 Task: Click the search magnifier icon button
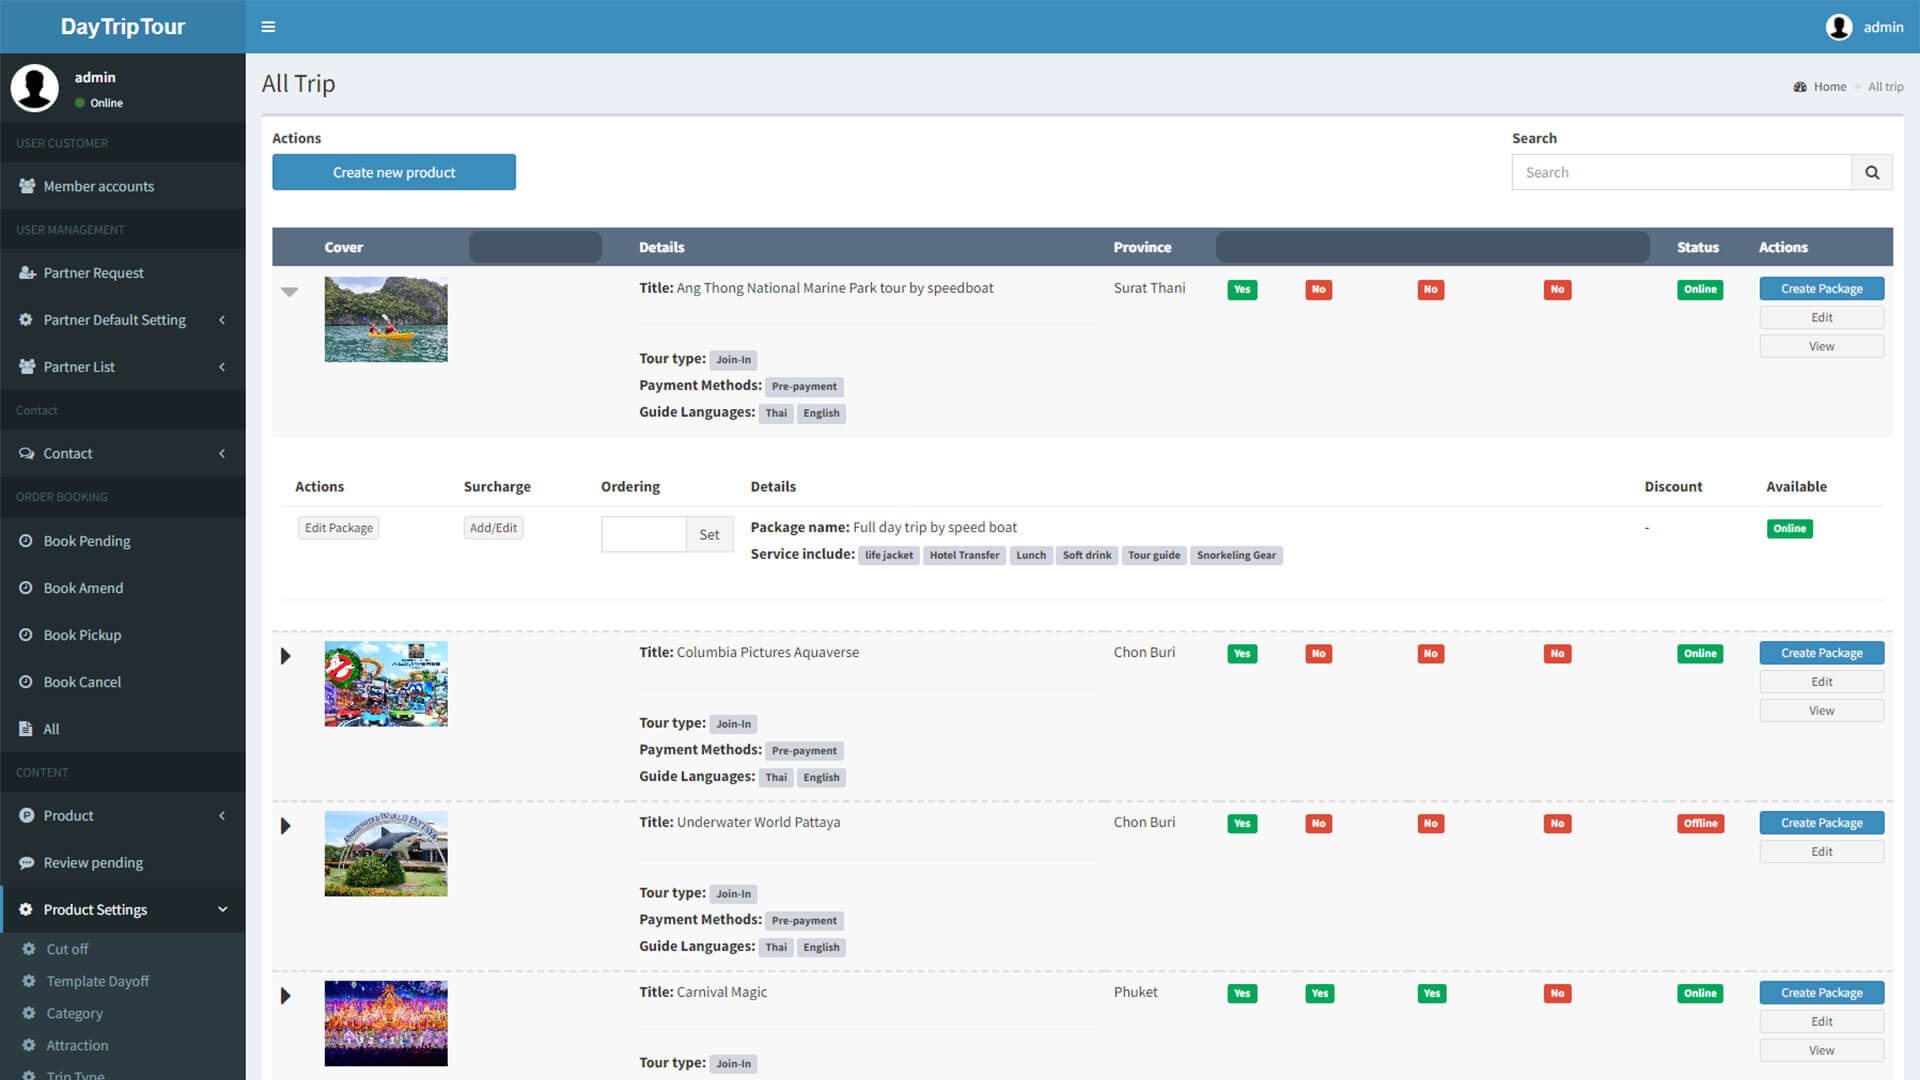pyautogui.click(x=1871, y=172)
